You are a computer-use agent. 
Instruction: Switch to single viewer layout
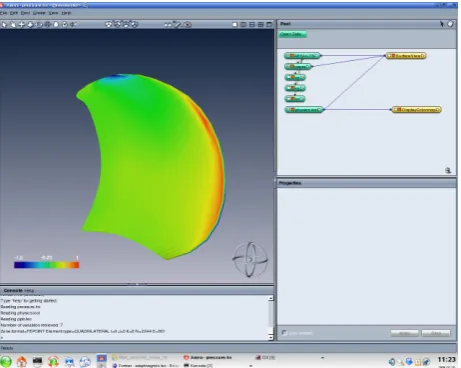pyautogui.click(x=235, y=24)
